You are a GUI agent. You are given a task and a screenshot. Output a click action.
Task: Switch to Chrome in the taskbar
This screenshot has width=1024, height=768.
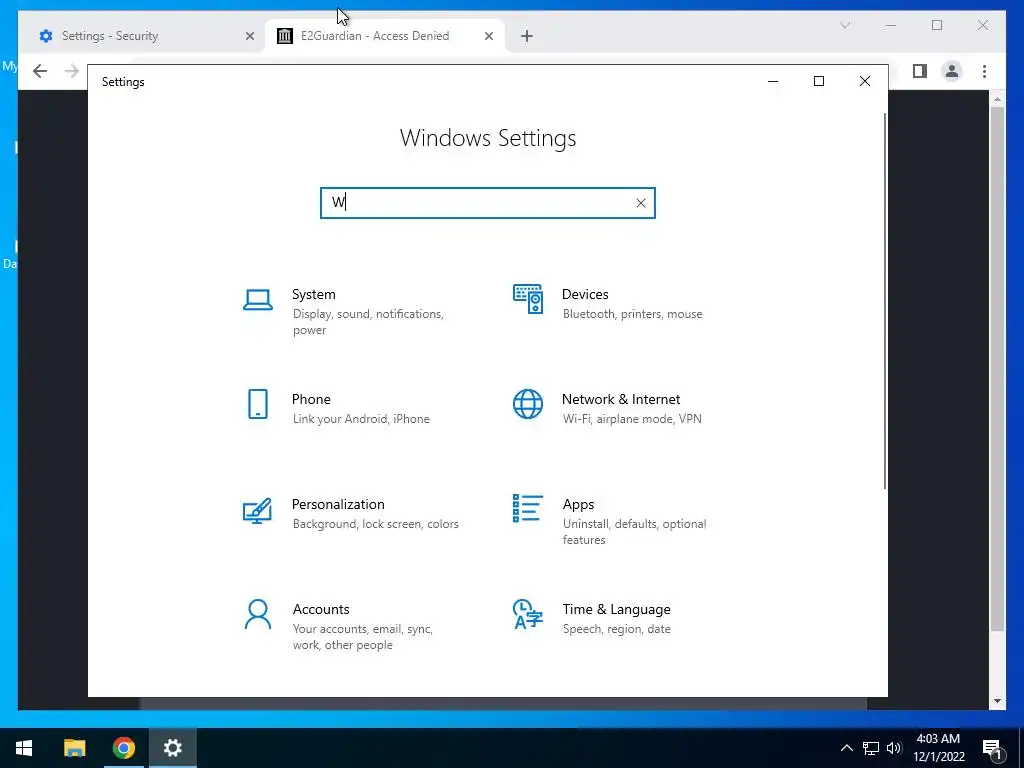(123, 748)
